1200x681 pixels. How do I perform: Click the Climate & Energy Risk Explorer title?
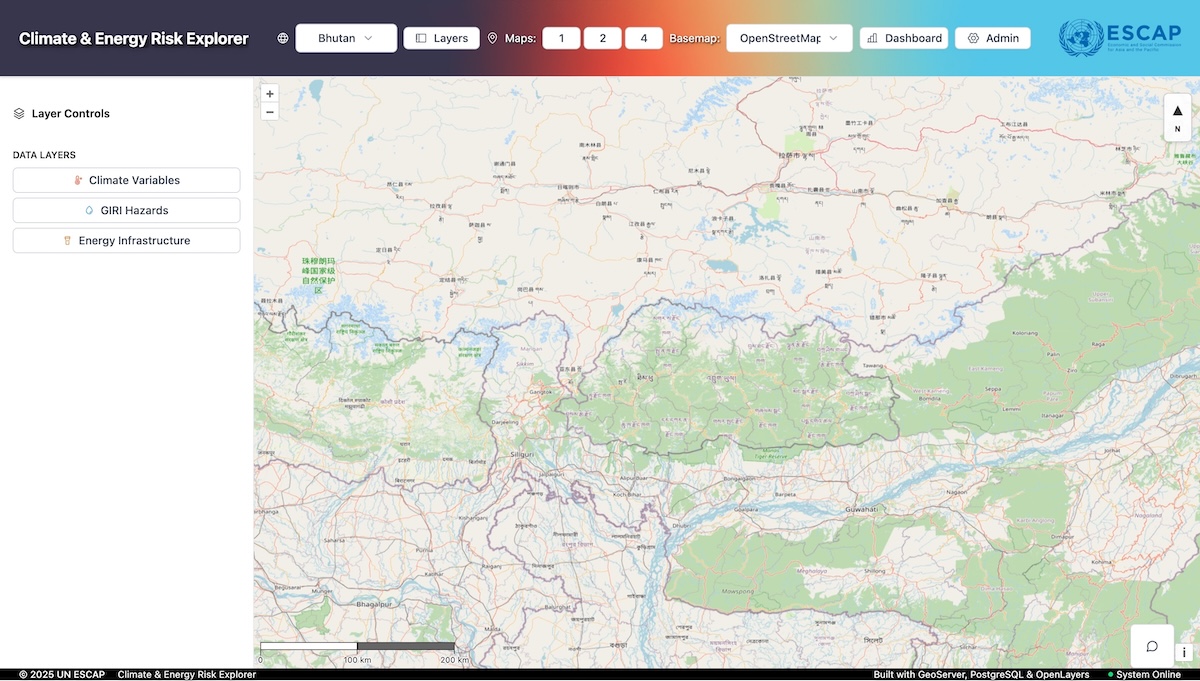[x=134, y=39]
